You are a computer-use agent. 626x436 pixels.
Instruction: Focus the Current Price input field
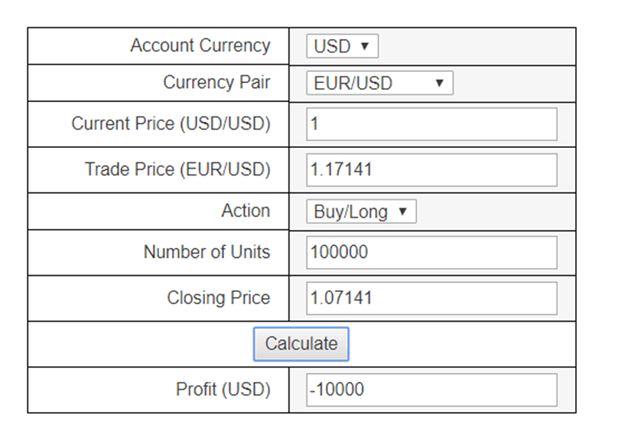[x=431, y=125]
